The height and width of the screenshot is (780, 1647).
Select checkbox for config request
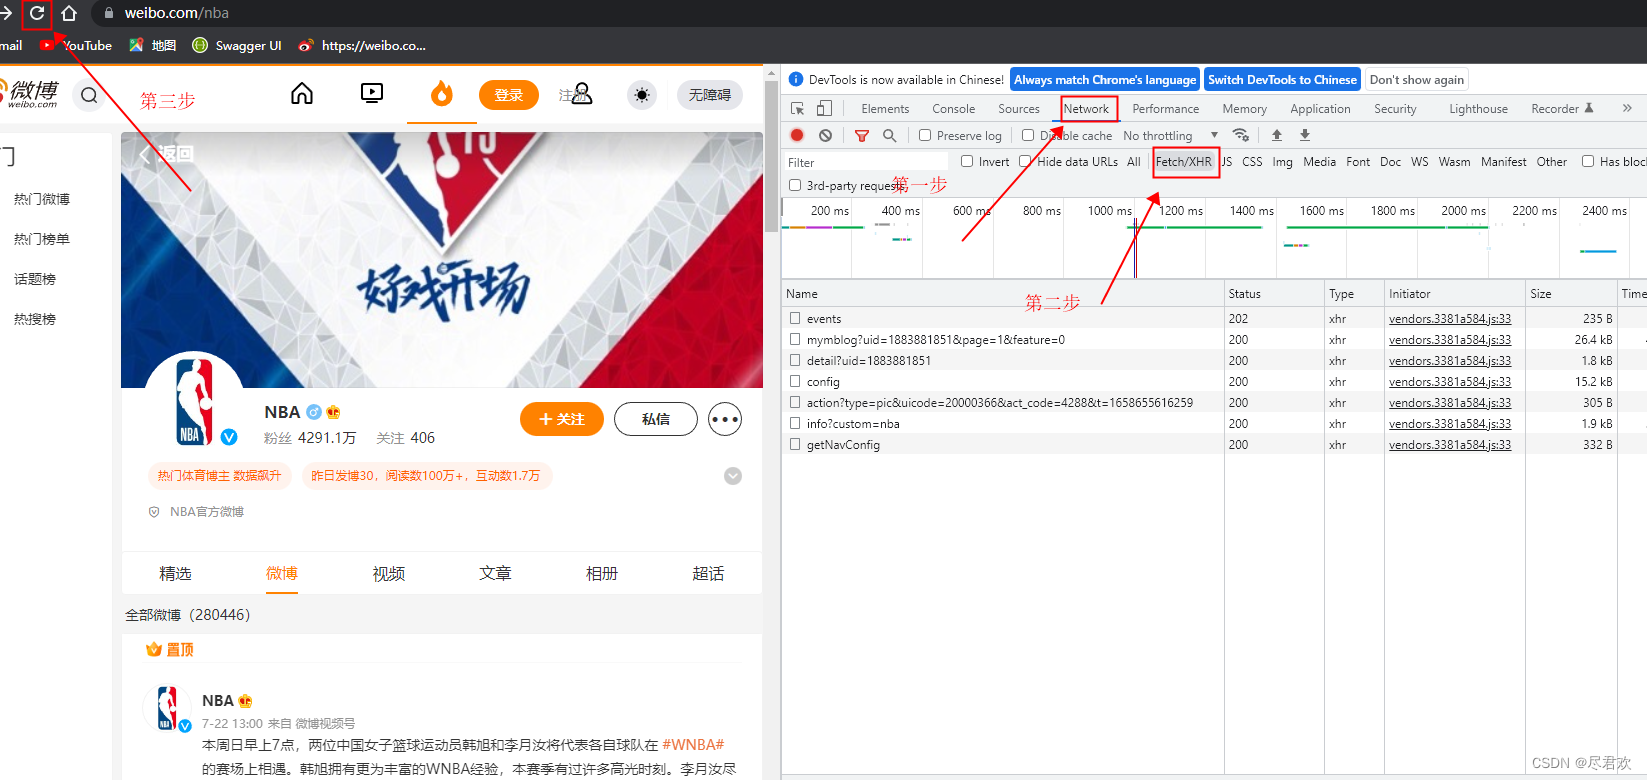coord(795,381)
